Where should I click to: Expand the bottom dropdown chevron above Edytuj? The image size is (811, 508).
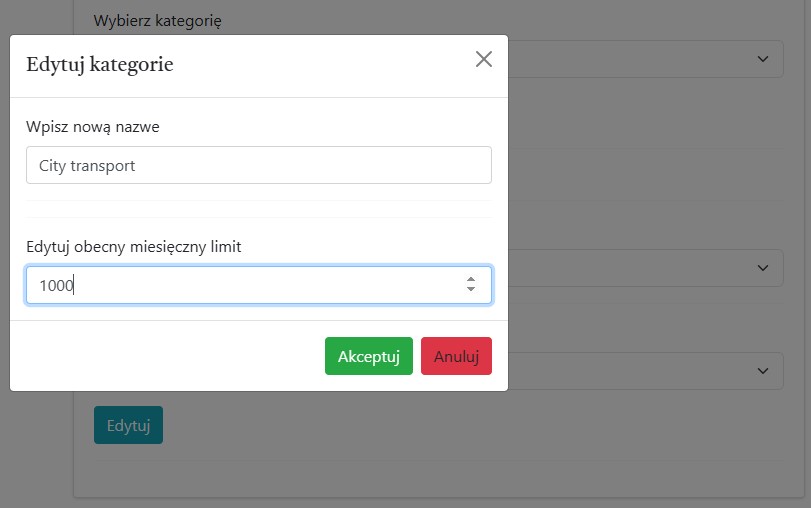click(x=764, y=371)
